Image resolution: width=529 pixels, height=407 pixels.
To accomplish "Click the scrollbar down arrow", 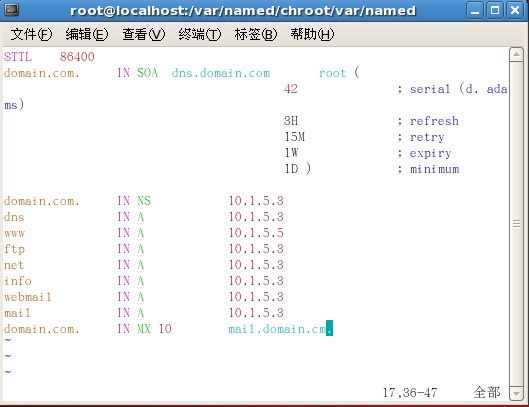I will (516, 394).
